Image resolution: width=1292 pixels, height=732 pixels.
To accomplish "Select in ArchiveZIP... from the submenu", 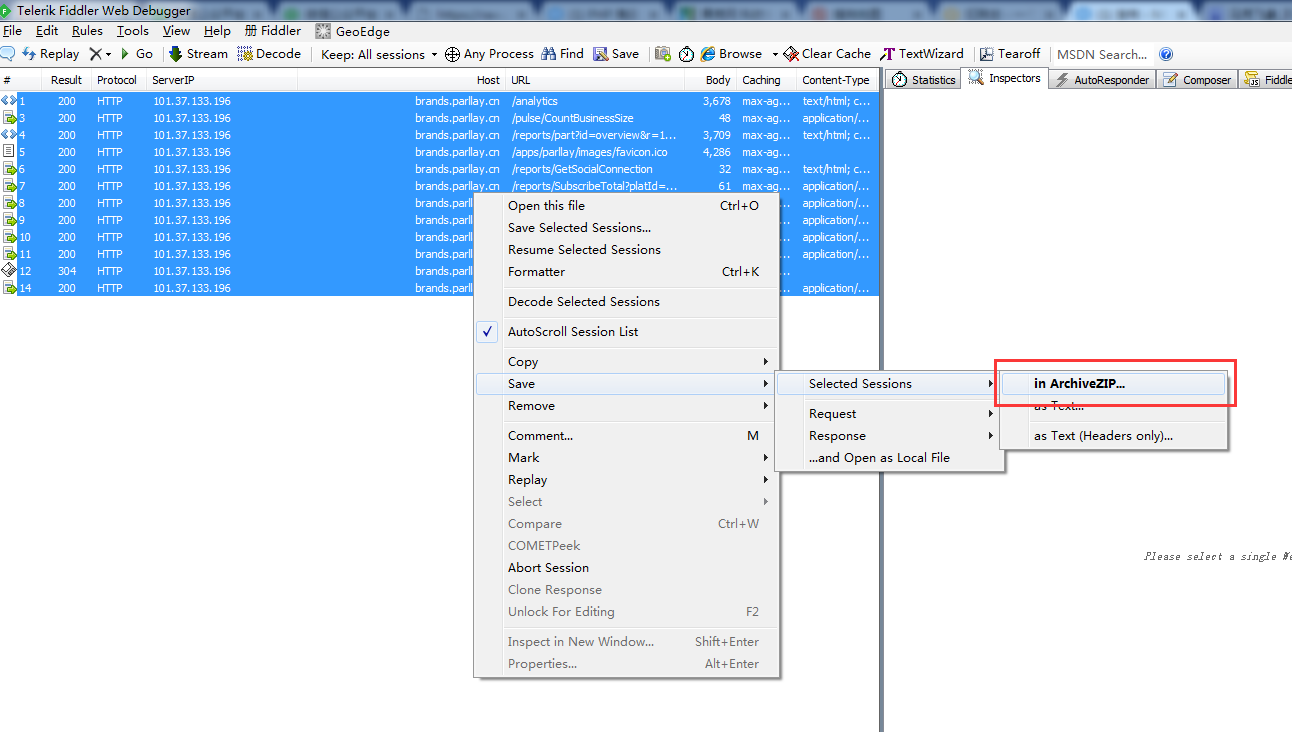I will click(1114, 384).
